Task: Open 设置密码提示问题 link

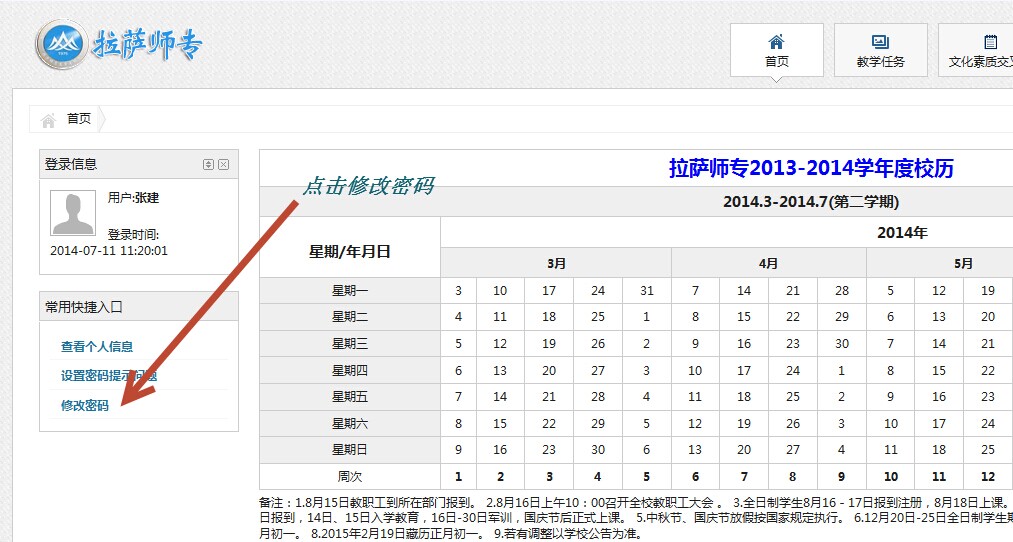Action: pos(109,376)
